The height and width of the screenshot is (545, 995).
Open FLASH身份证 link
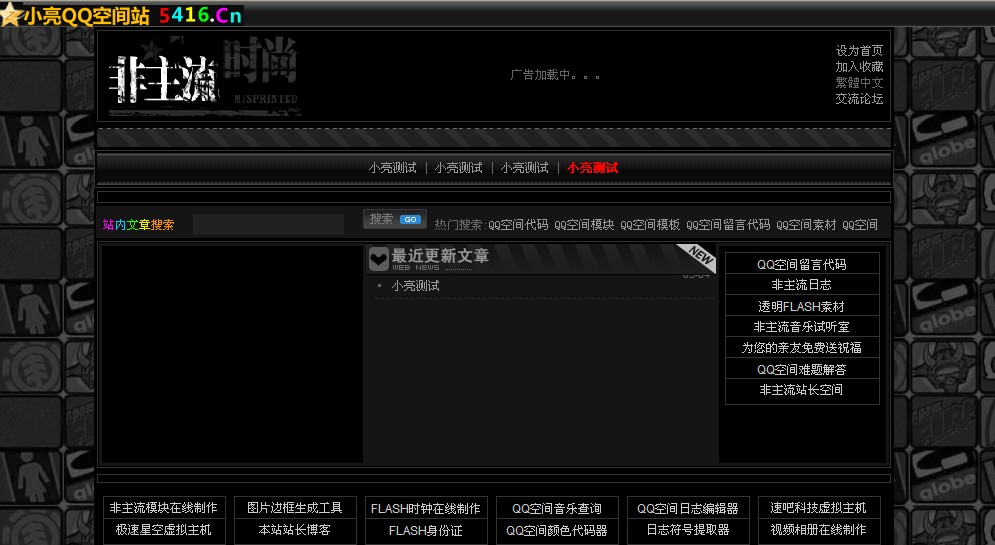(x=426, y=530)
